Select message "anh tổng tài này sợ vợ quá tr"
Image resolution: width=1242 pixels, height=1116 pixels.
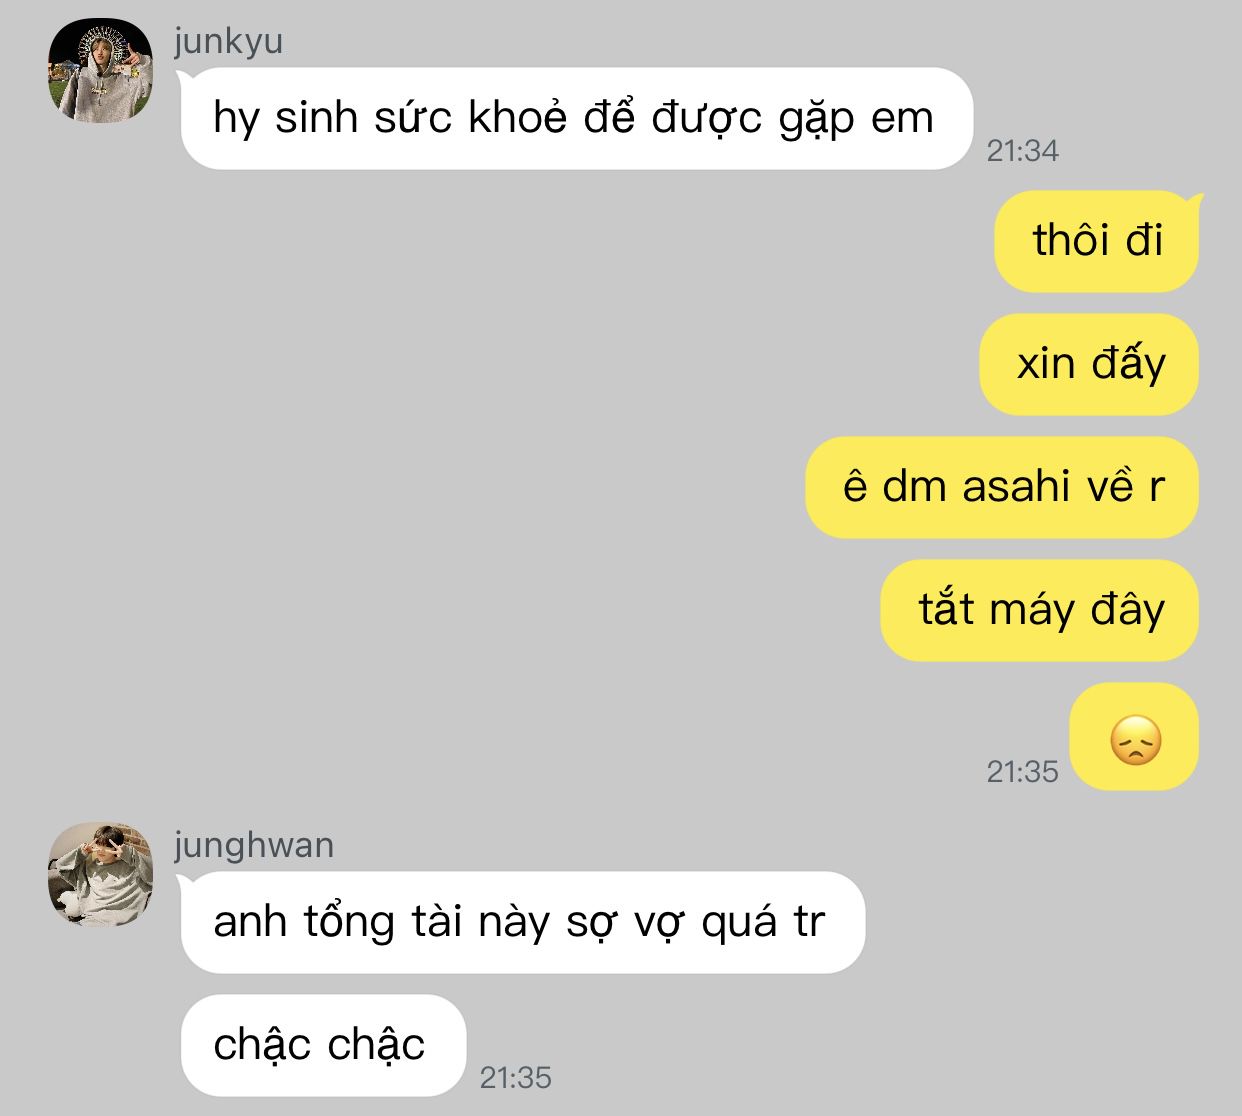pos(522,922)
